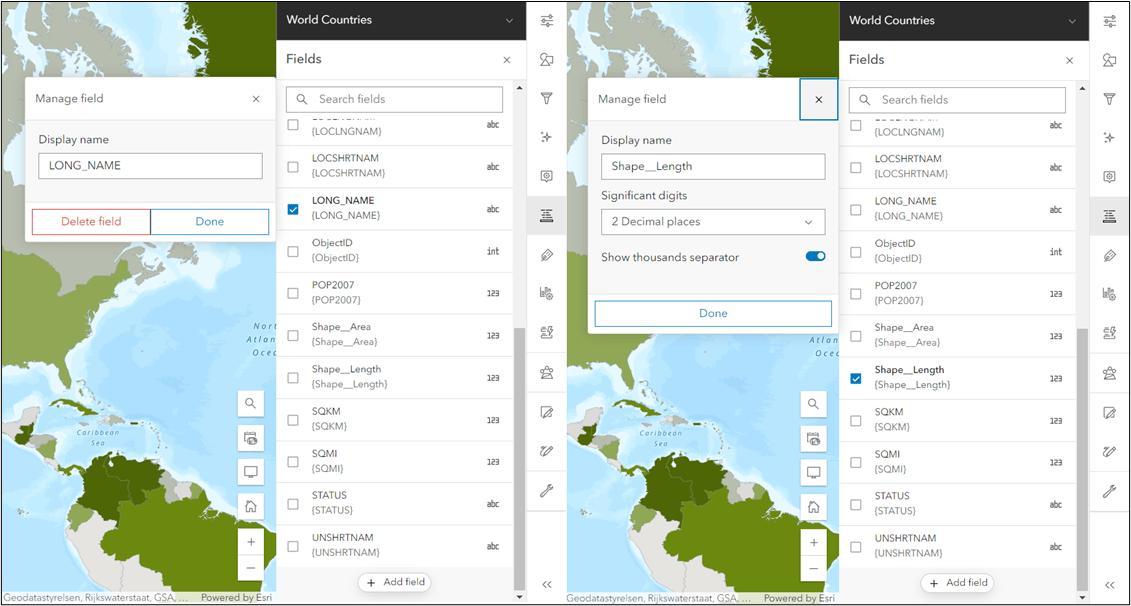Viewport: 1131px width, 606px height.
Task: Click Done to confirm Shape__Length settings
Action: point(713,313)
